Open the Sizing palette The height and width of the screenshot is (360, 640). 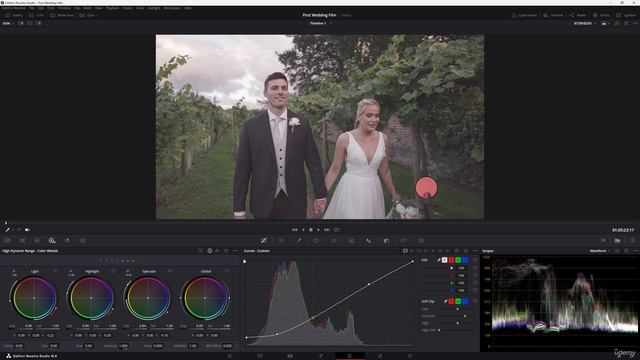[x=404, y=240]
